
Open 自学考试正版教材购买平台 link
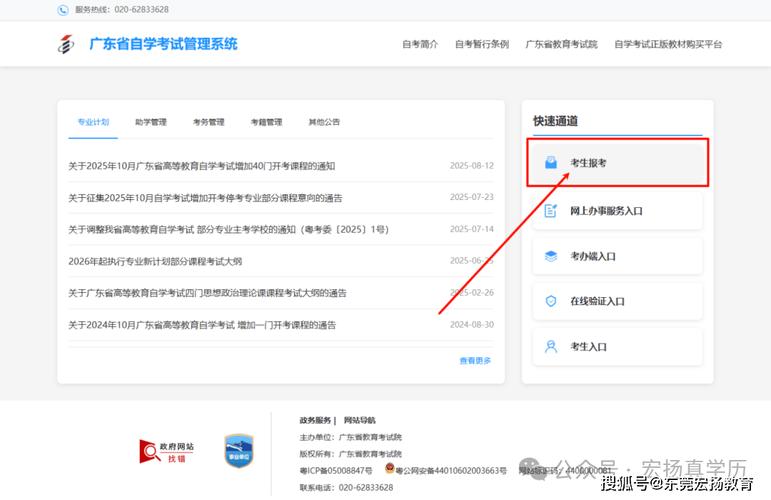pos(668,44)
